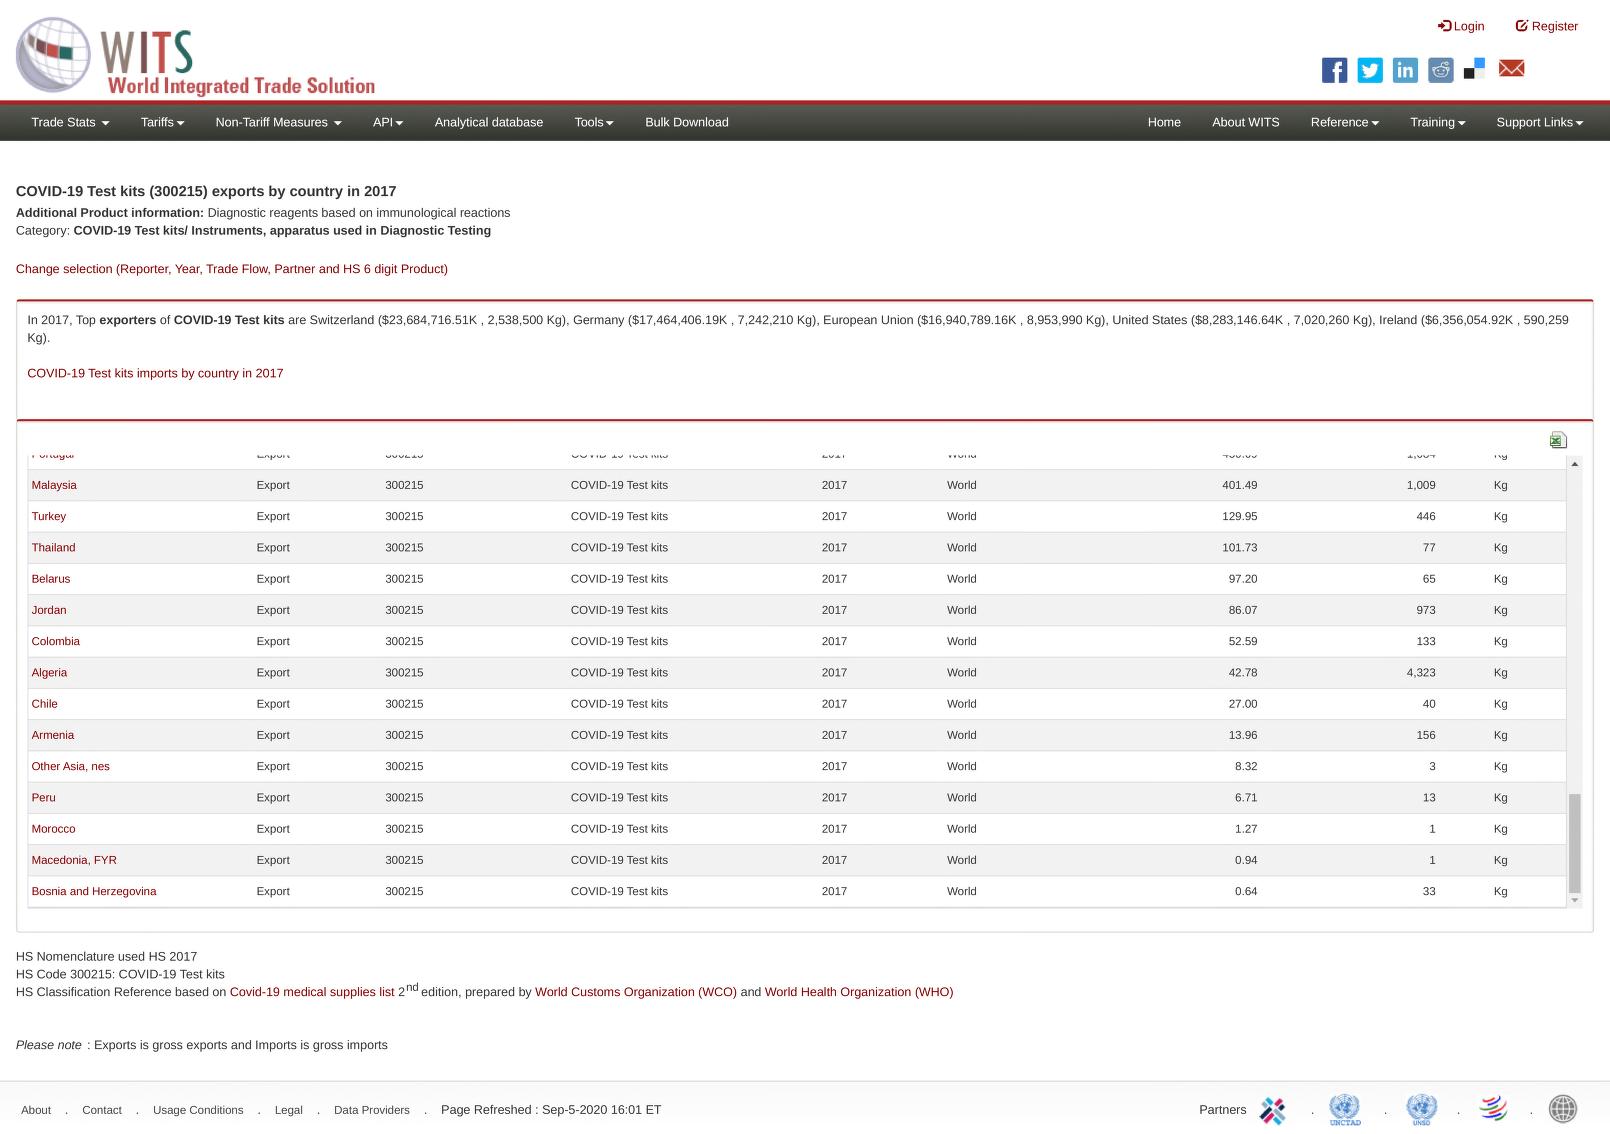Open Data Providers footer link
The height and width of the screenshot is (1134, 1610).
point(372,1110)
